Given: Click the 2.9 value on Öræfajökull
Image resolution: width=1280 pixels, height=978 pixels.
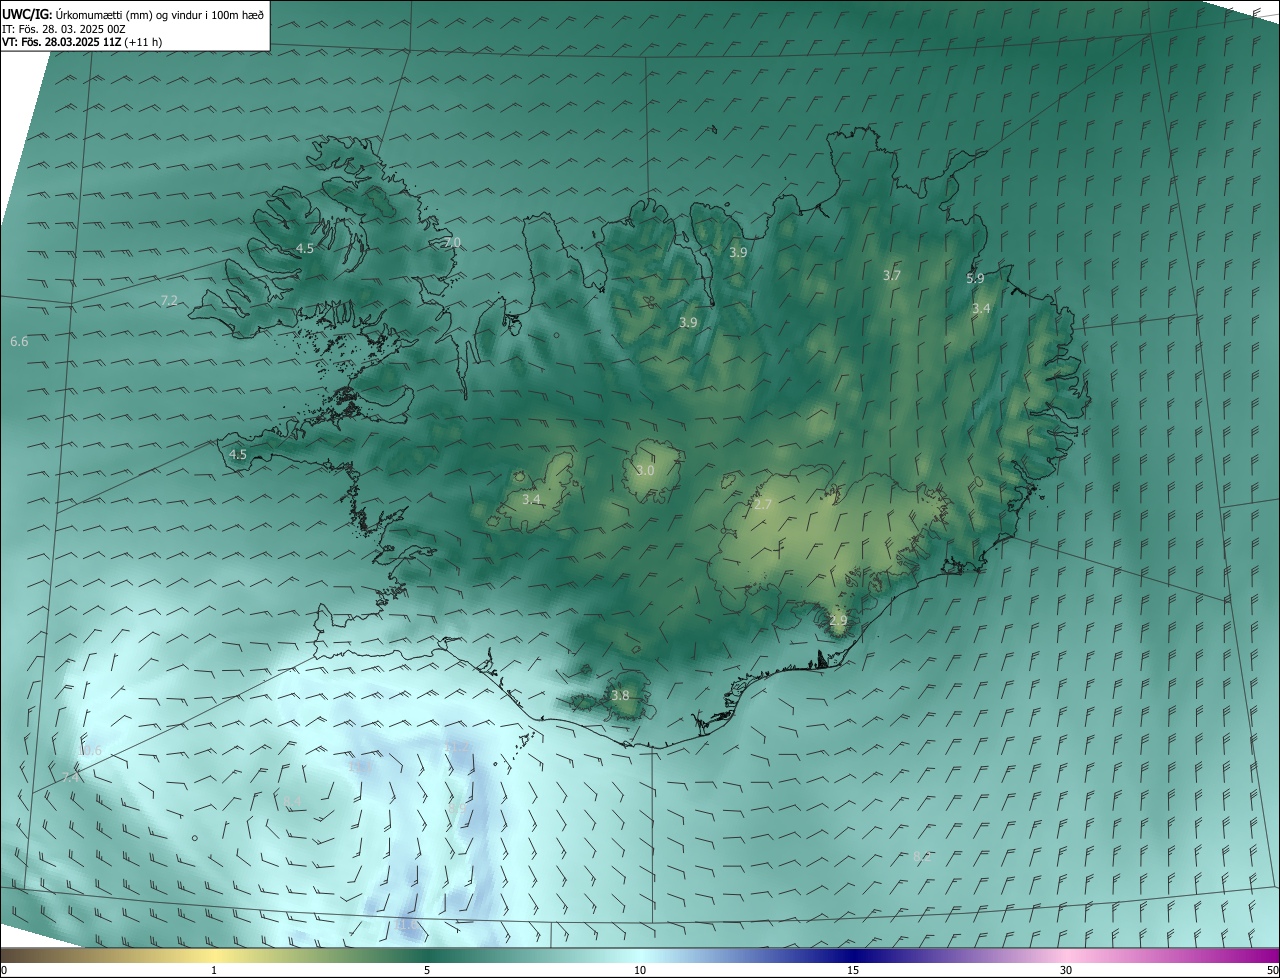Looking at the screenshot, I should 838,621.
